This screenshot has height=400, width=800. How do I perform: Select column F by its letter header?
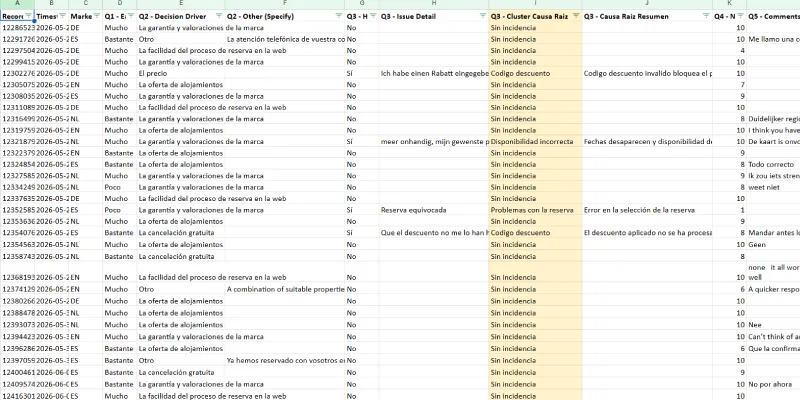(285, 4)
